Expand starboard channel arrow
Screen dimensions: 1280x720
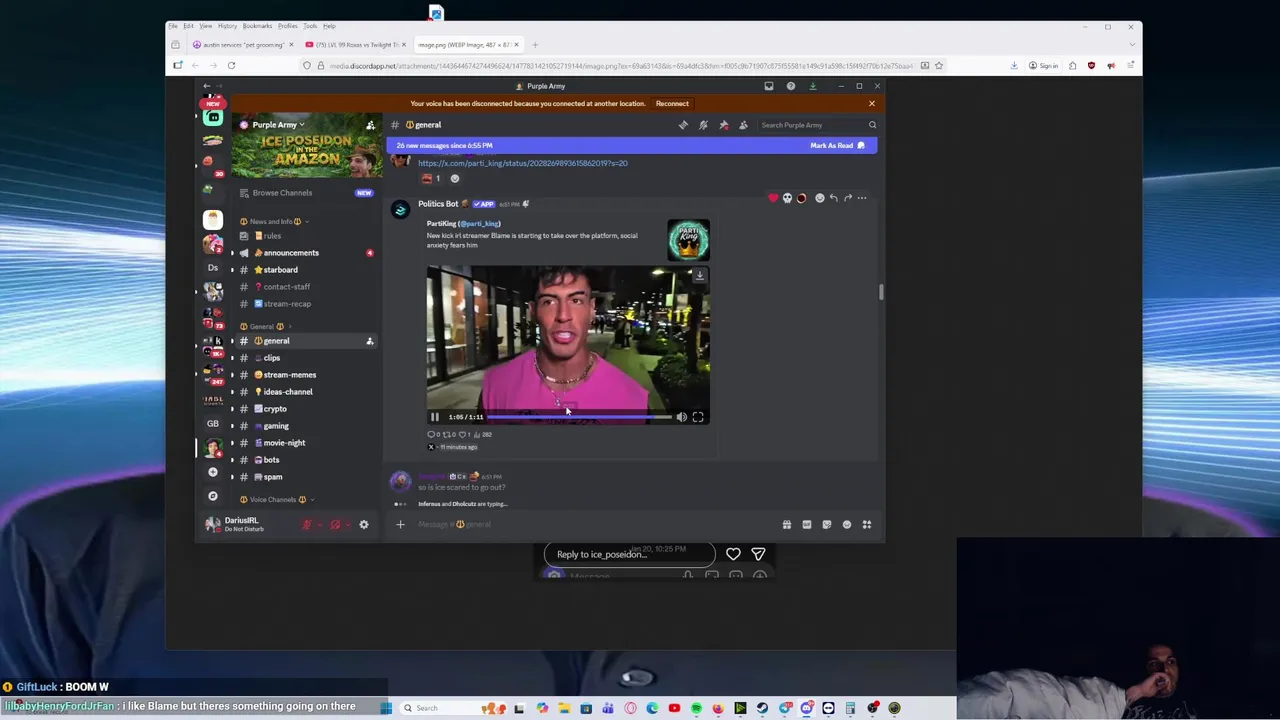point(233,270)
